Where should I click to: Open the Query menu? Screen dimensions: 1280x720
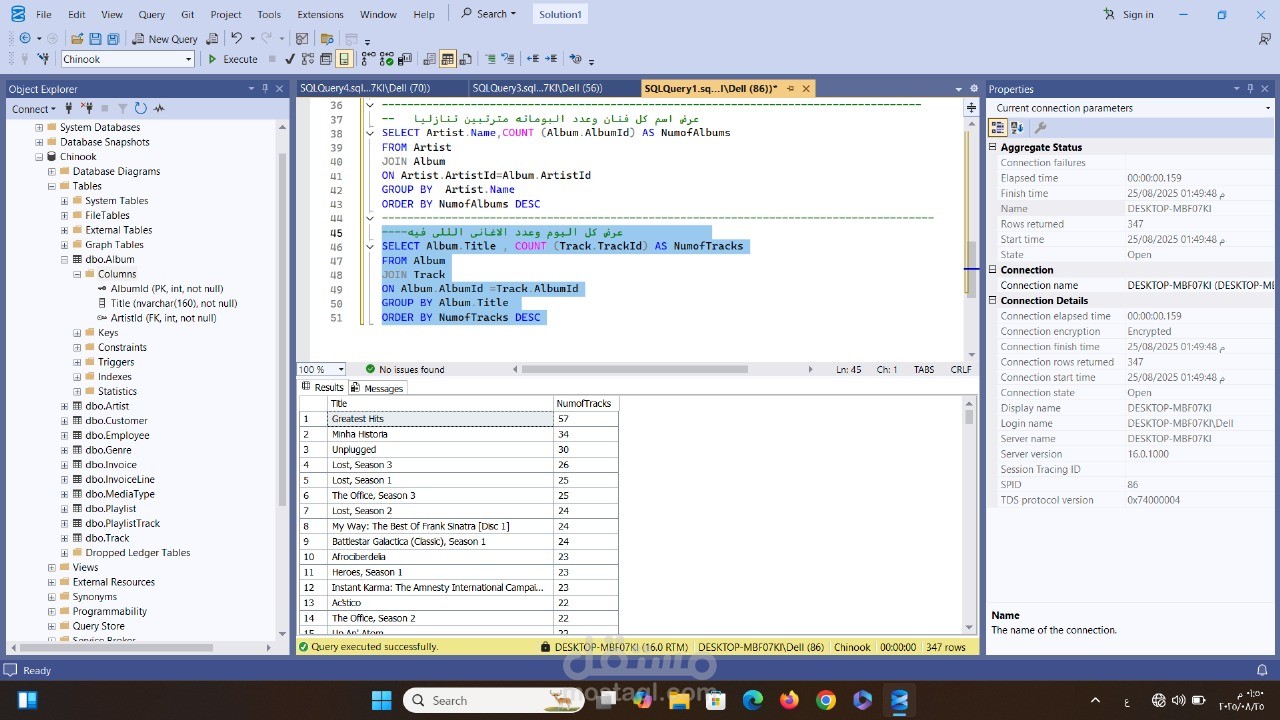151,14
